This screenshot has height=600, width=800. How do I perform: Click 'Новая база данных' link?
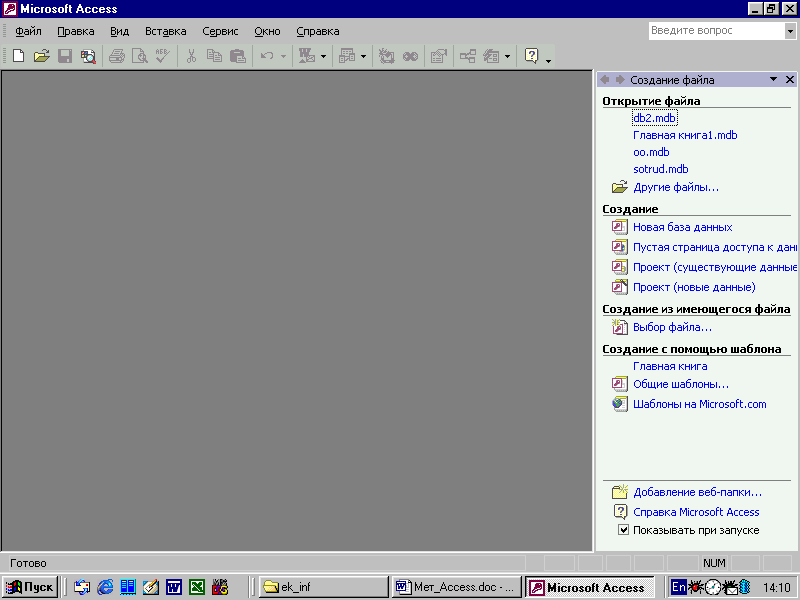coord(683,227)
